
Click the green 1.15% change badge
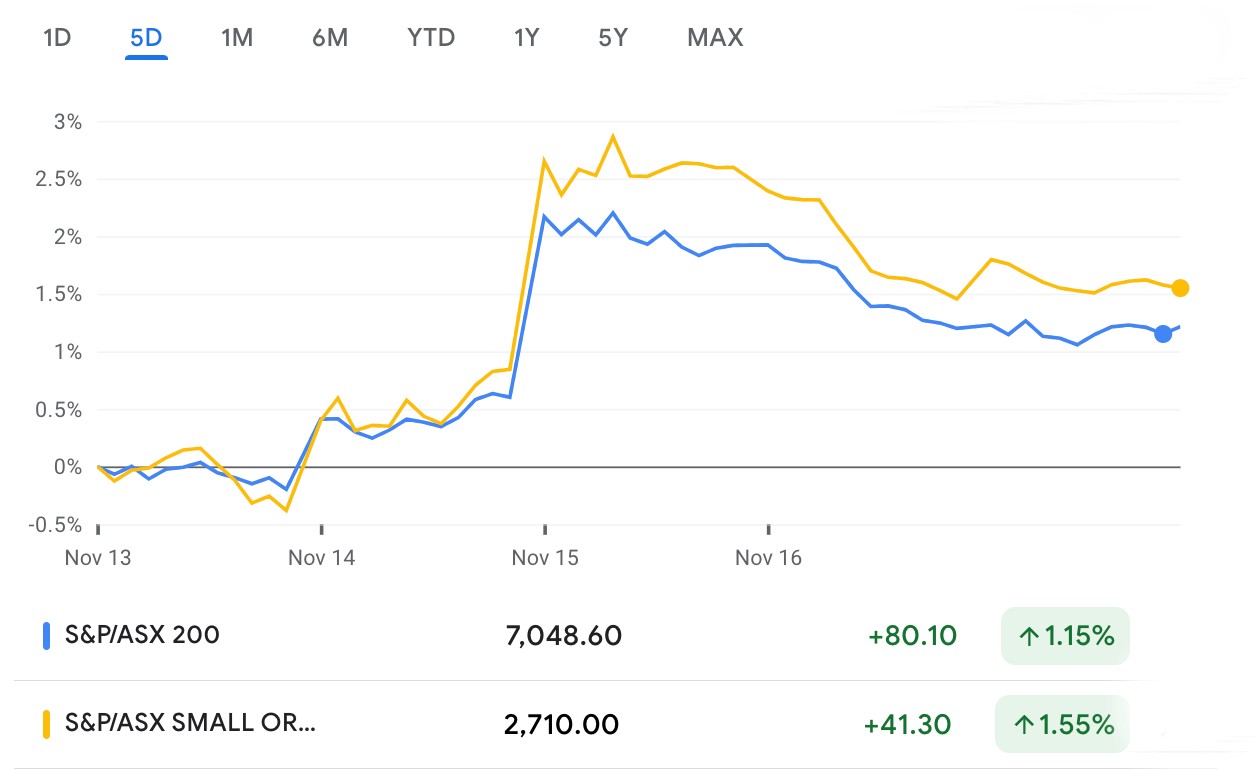click(1065, 635)
